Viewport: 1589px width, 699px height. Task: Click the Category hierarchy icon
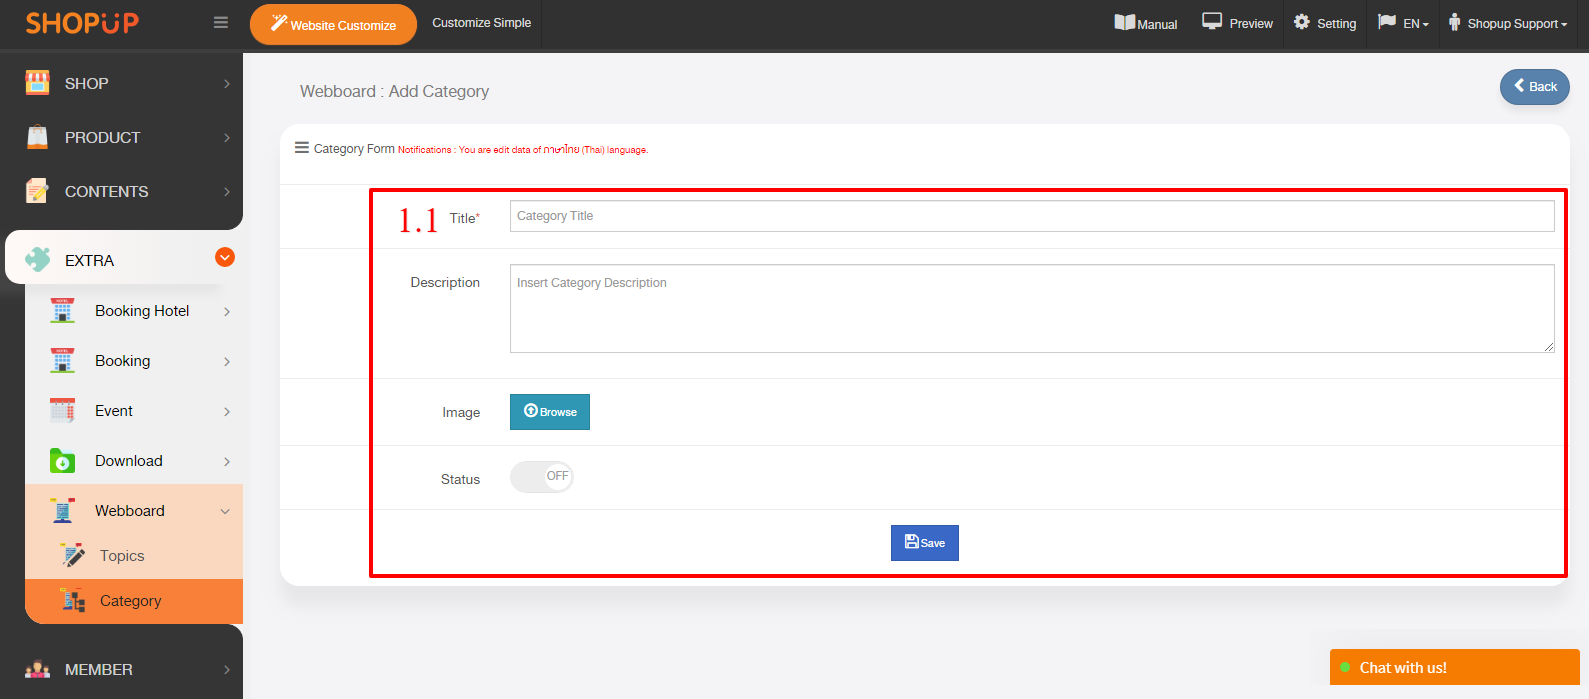72,600
